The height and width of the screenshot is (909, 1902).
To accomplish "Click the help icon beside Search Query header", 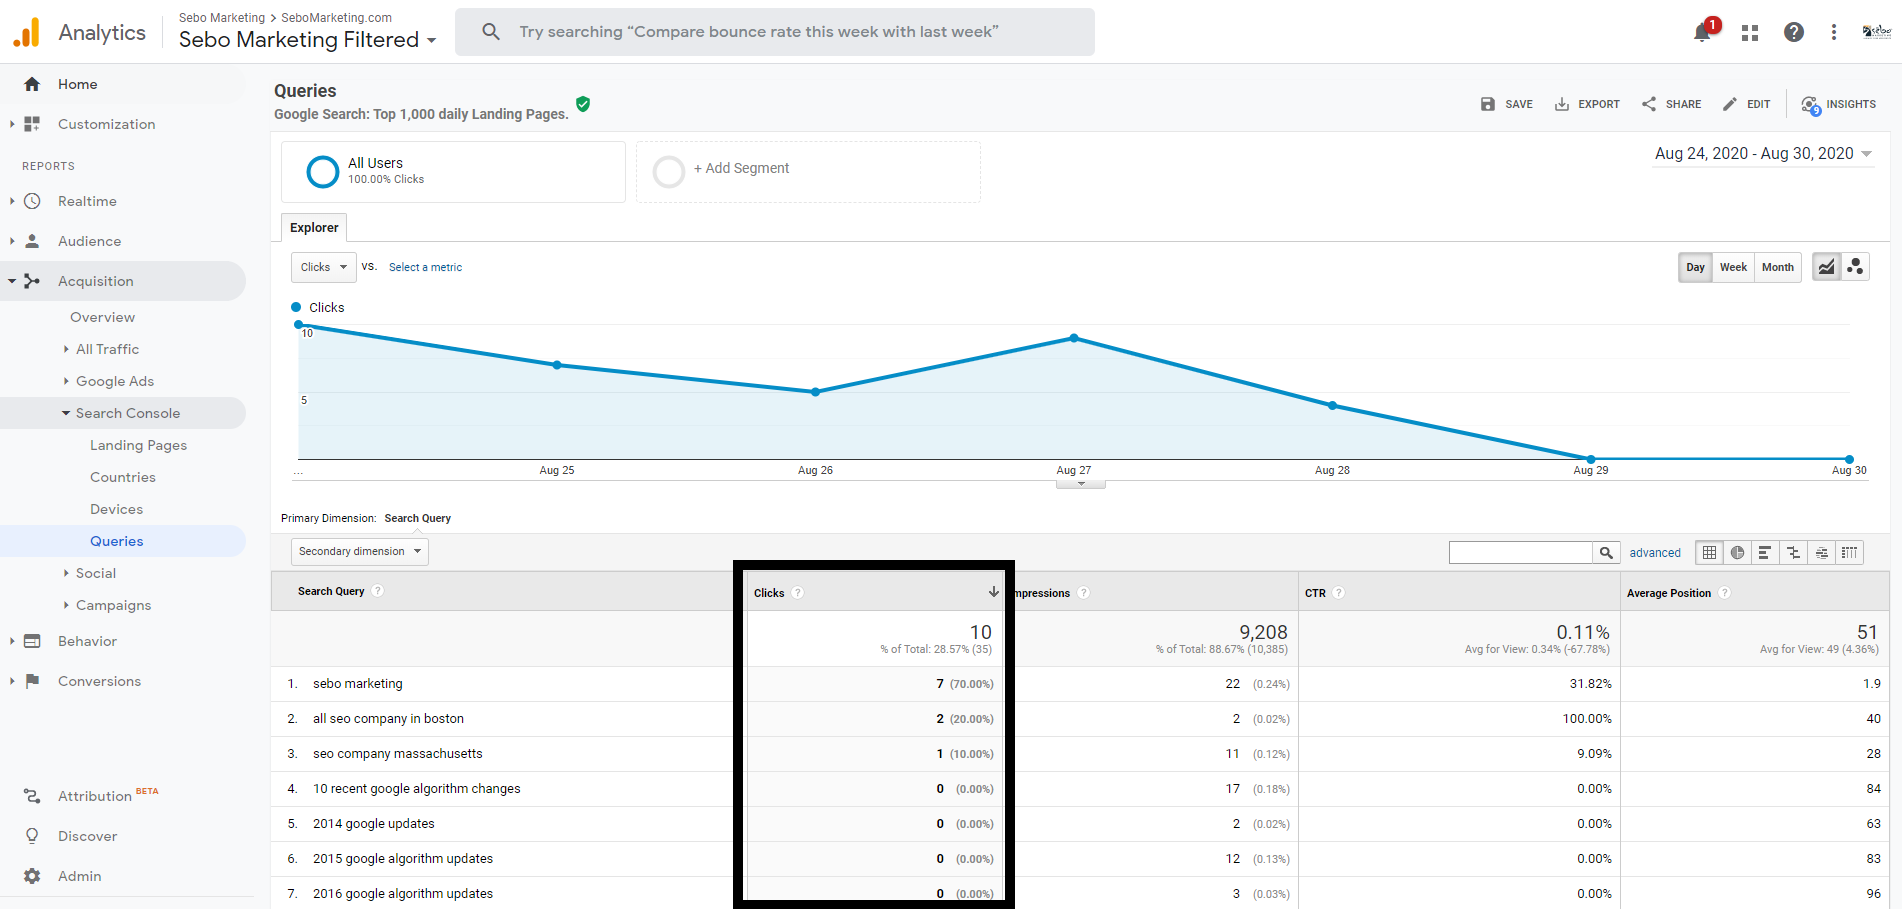I will (x=378, y=591).
